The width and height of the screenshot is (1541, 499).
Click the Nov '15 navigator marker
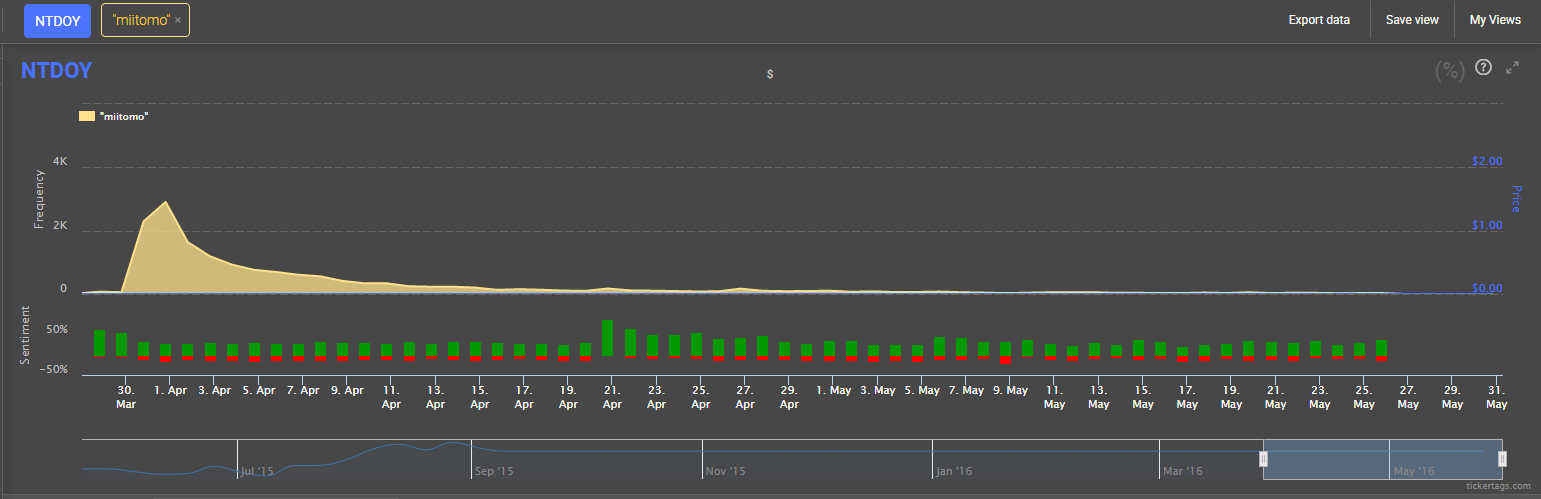click(725, 470)
